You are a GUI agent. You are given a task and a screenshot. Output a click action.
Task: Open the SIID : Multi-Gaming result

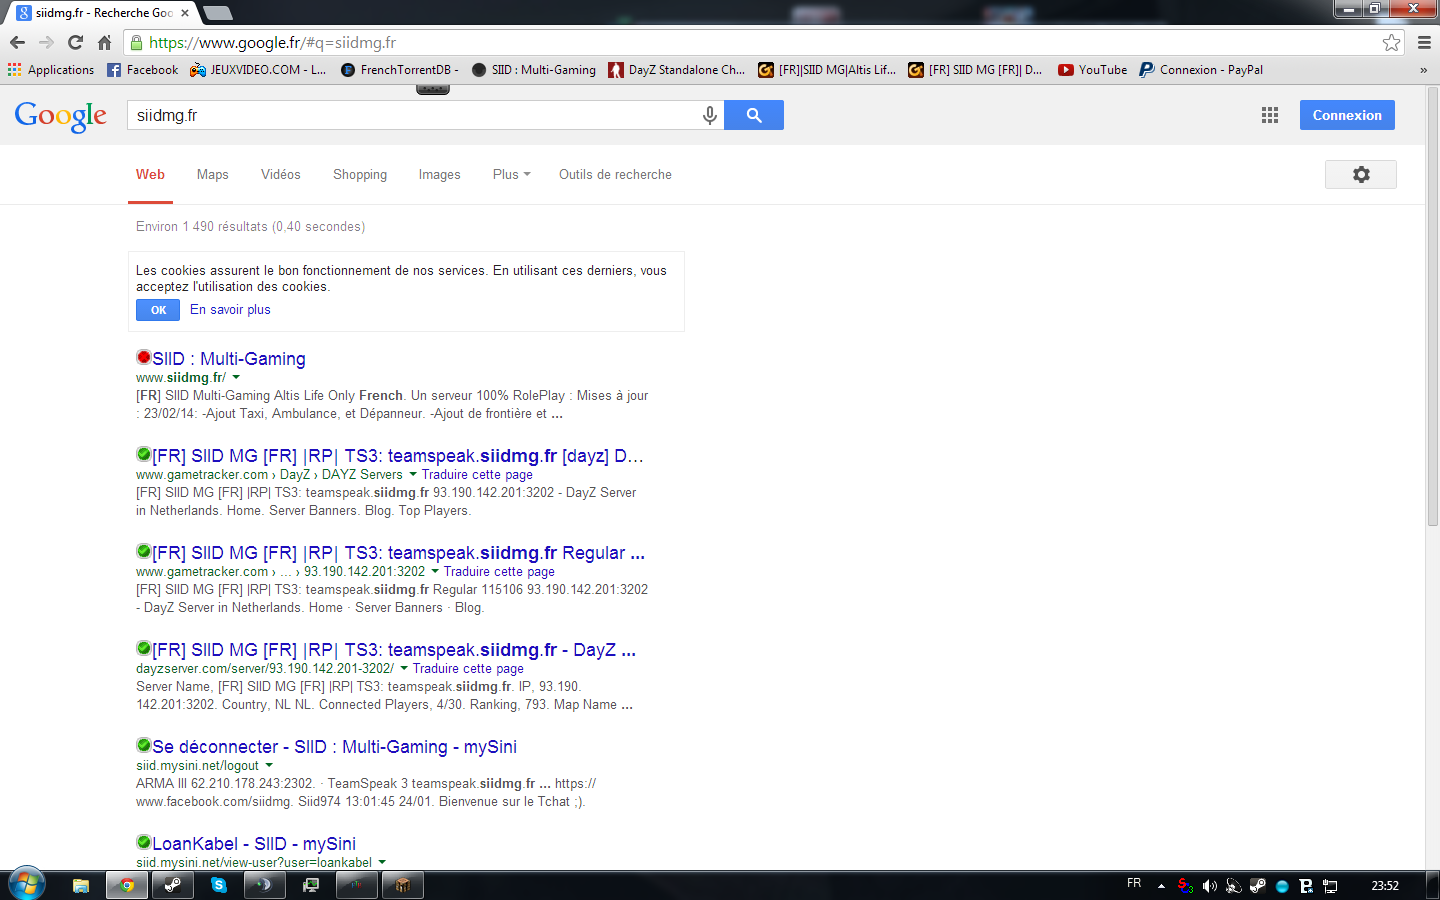click(229, 359)
